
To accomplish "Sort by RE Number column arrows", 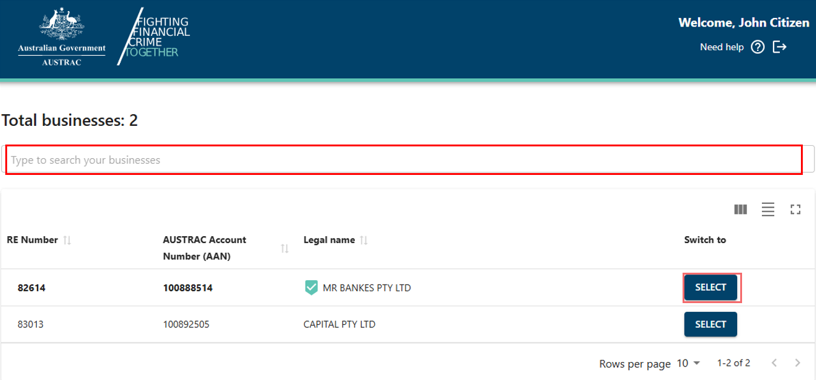I will click(x=67, y=240).
